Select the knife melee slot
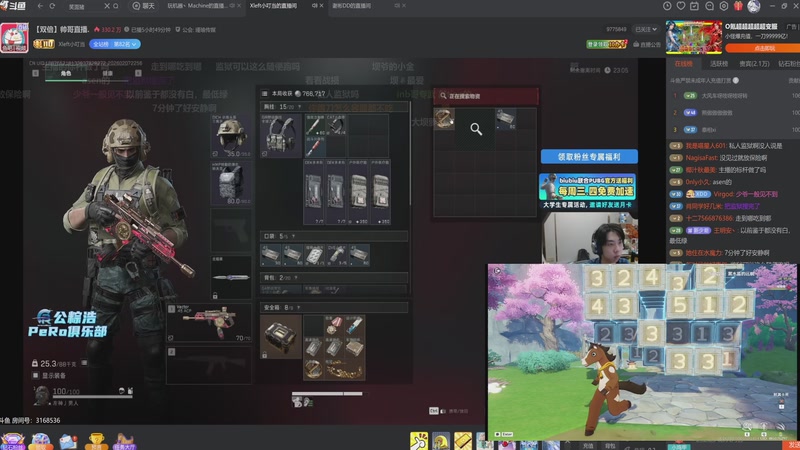Viewport: 800px width, 450px height. click(x=231, y=277)
